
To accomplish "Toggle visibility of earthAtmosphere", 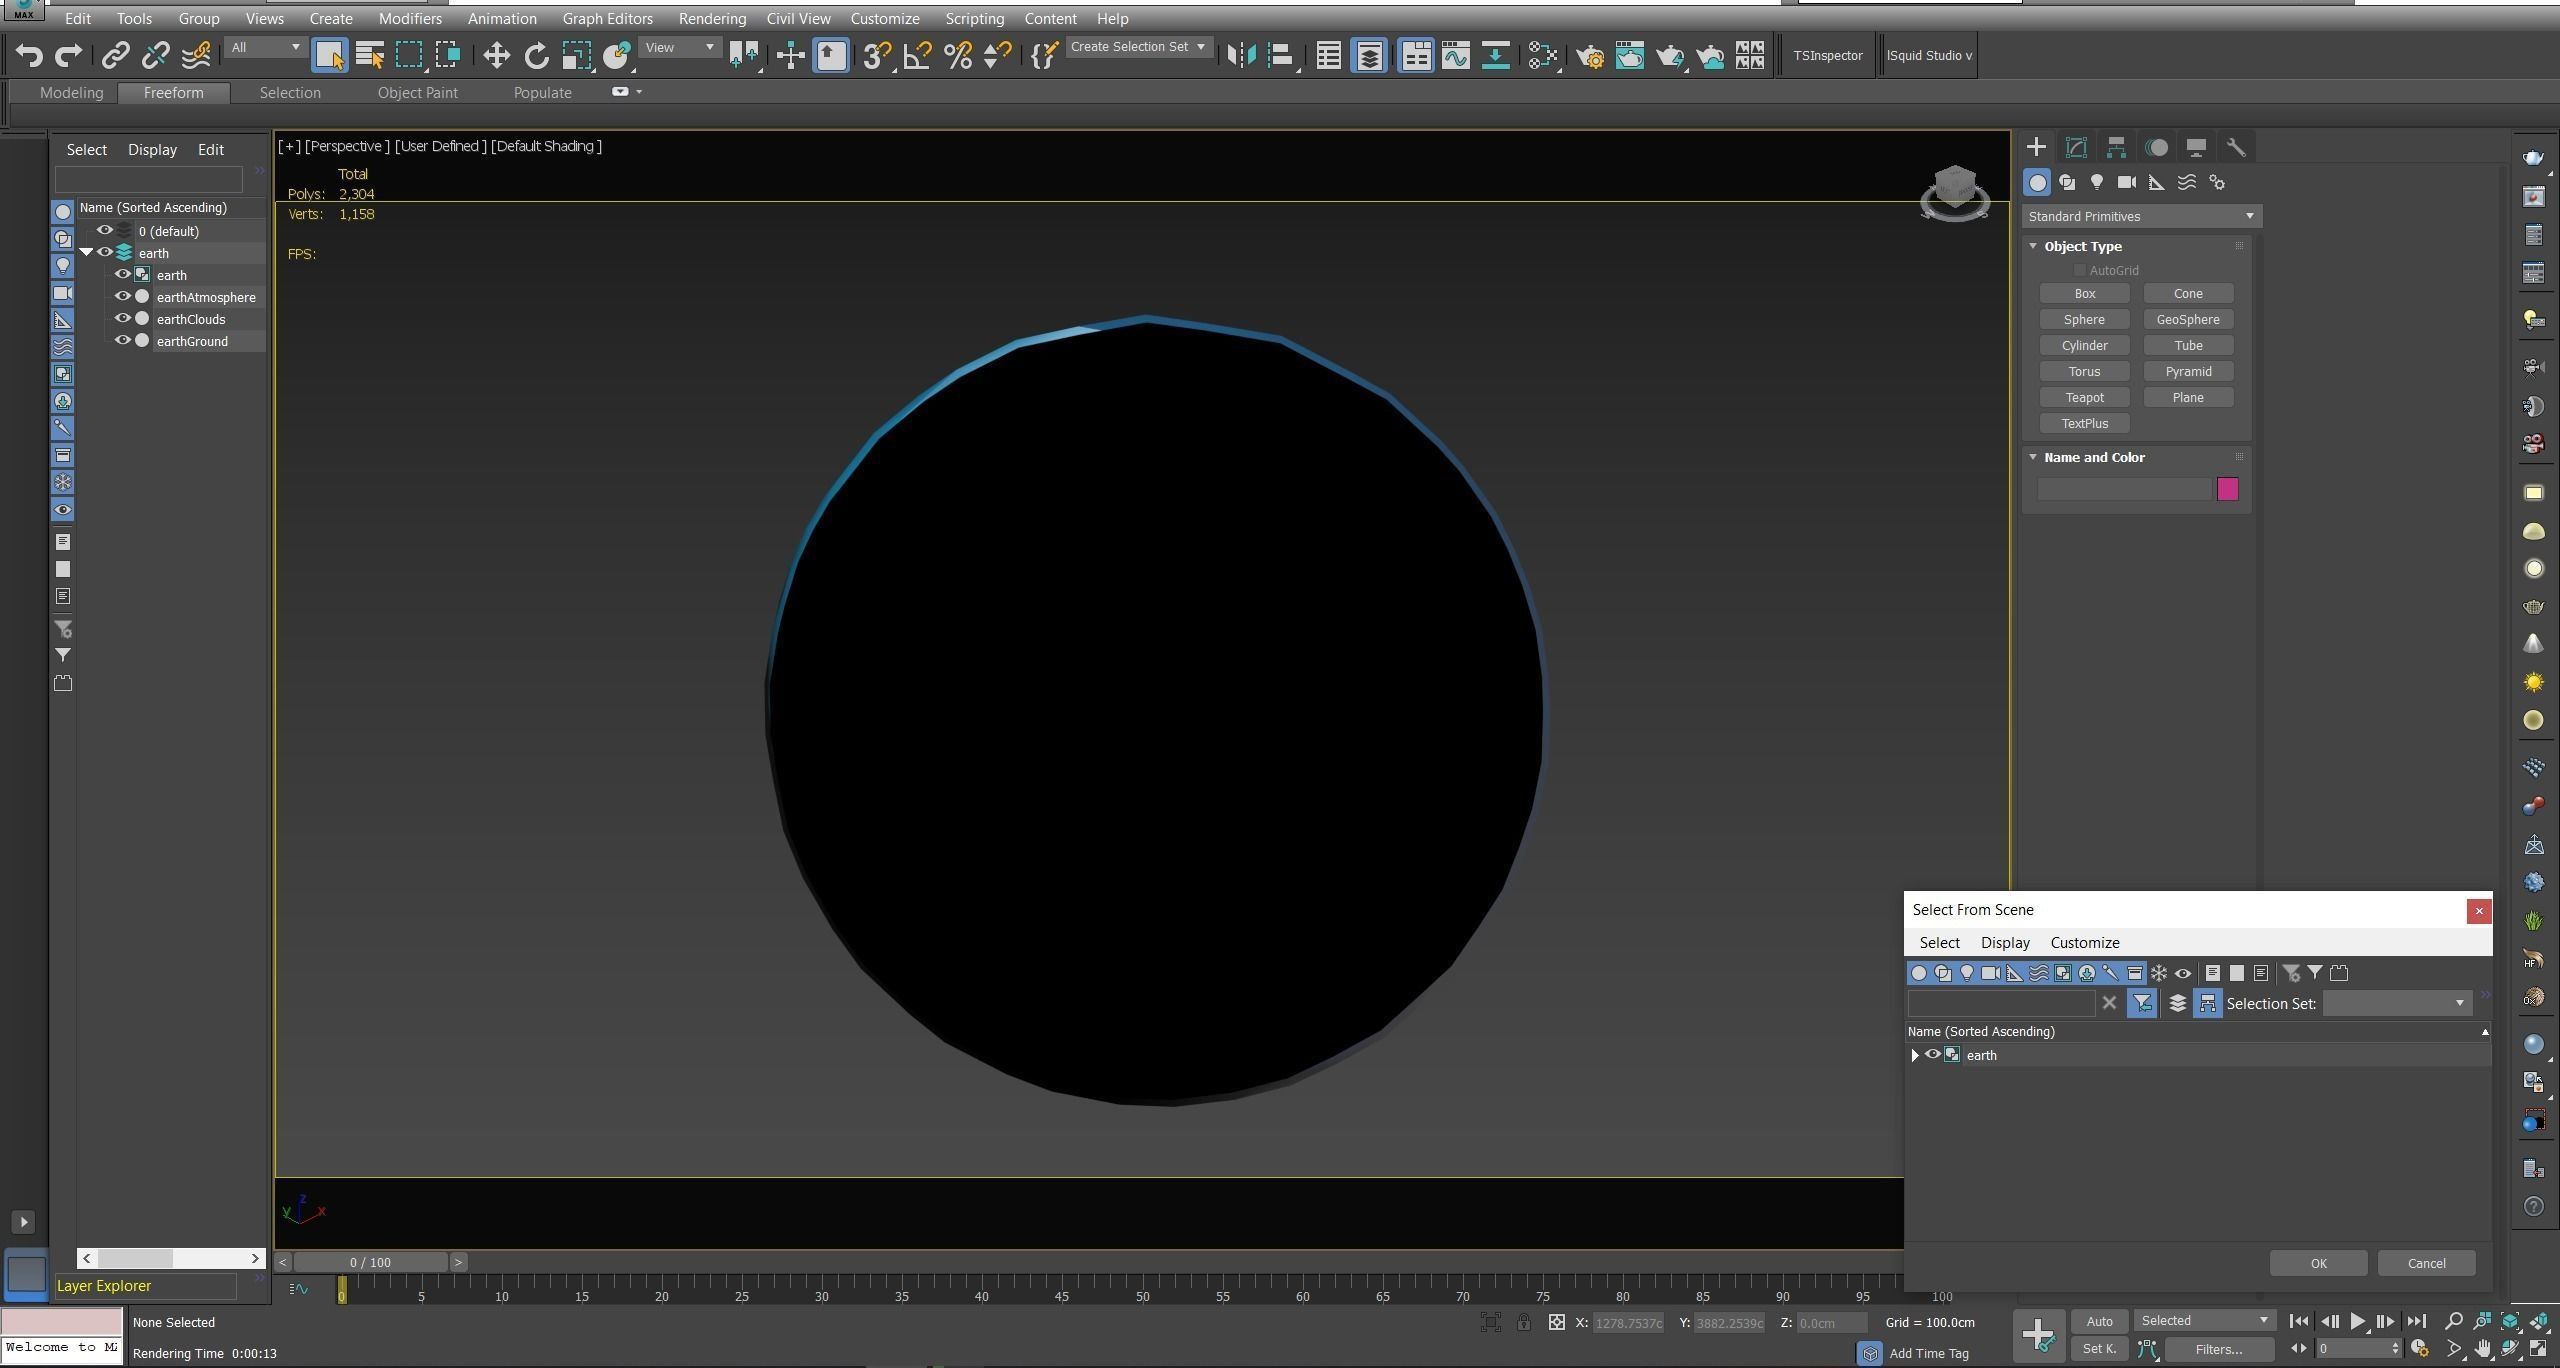I will click(x=123, y=297).
